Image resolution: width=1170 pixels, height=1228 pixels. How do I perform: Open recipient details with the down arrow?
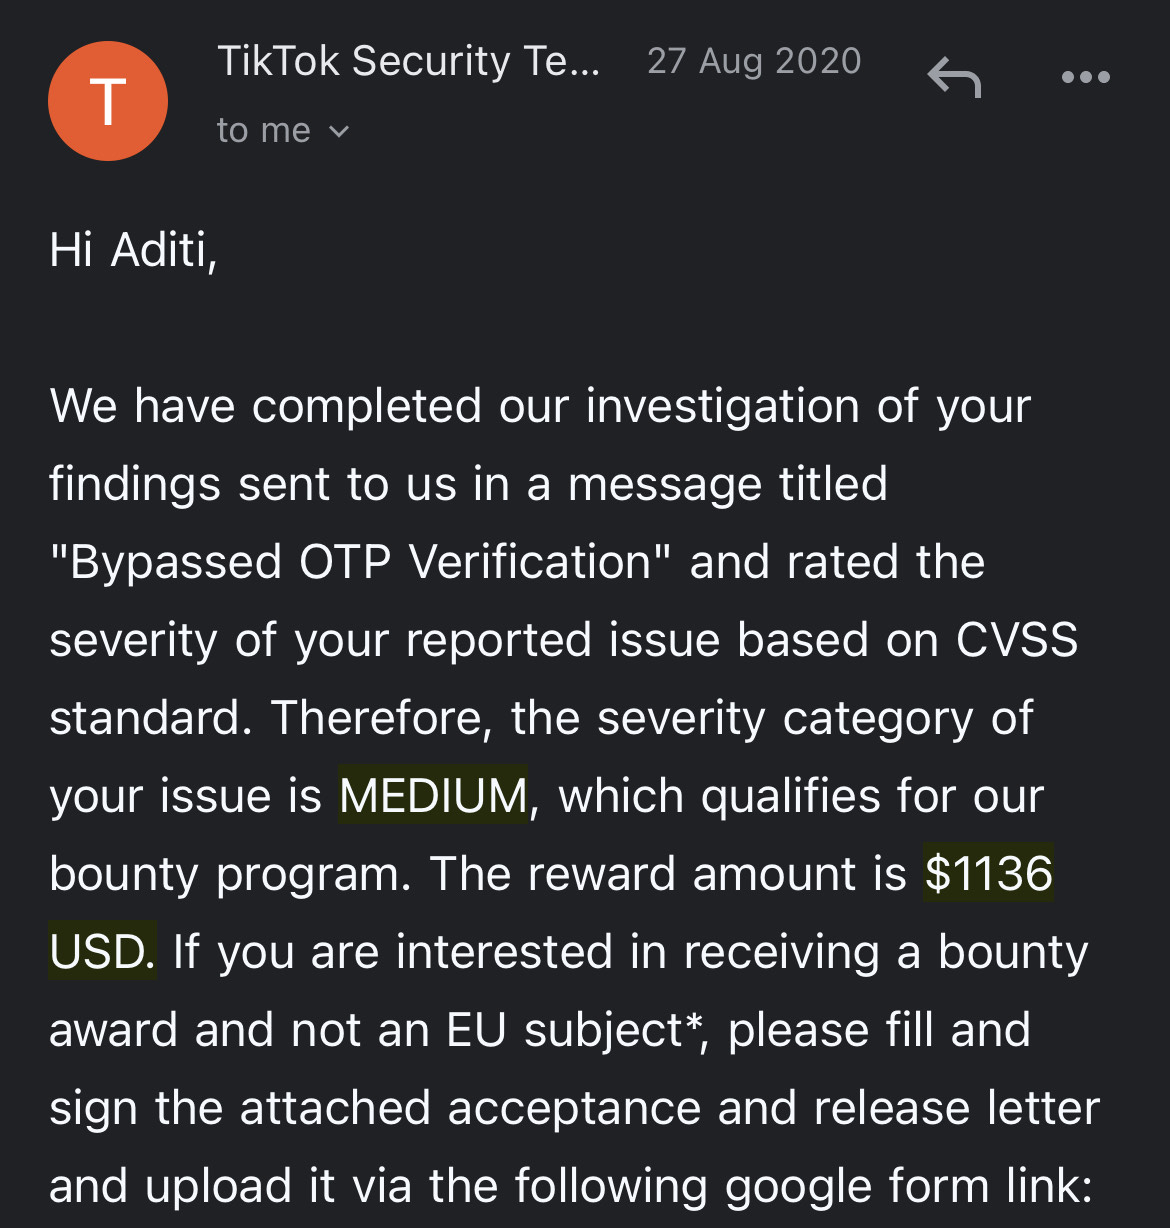[338, 130]
